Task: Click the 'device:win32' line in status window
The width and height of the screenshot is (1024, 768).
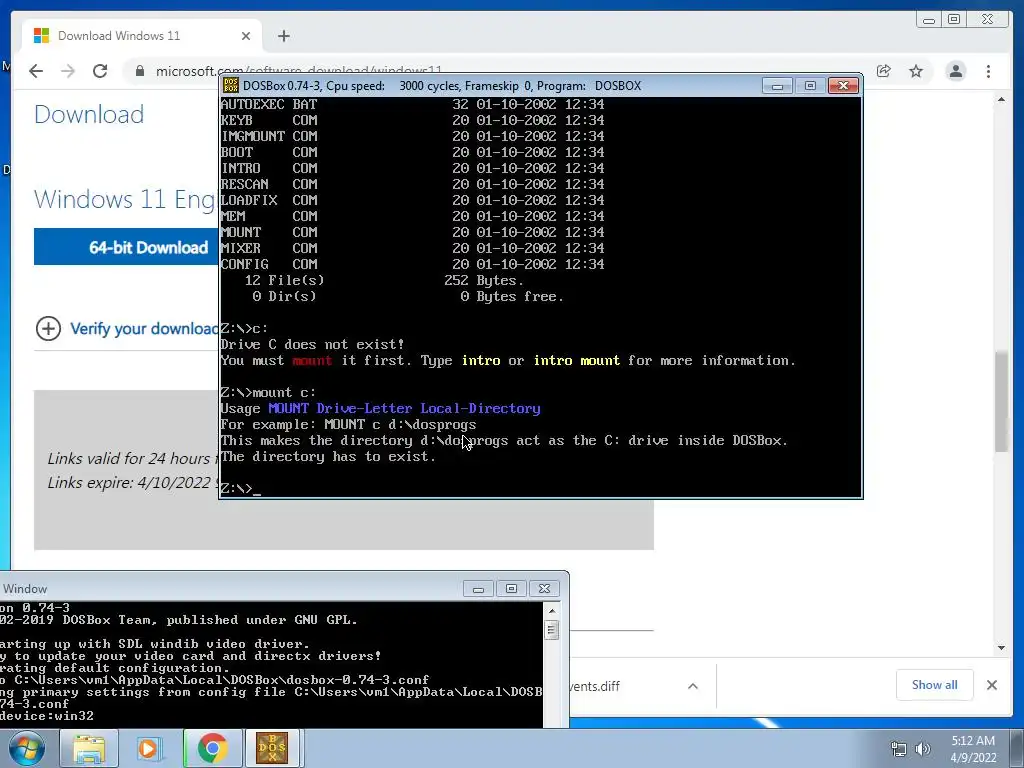Action: 47,716
